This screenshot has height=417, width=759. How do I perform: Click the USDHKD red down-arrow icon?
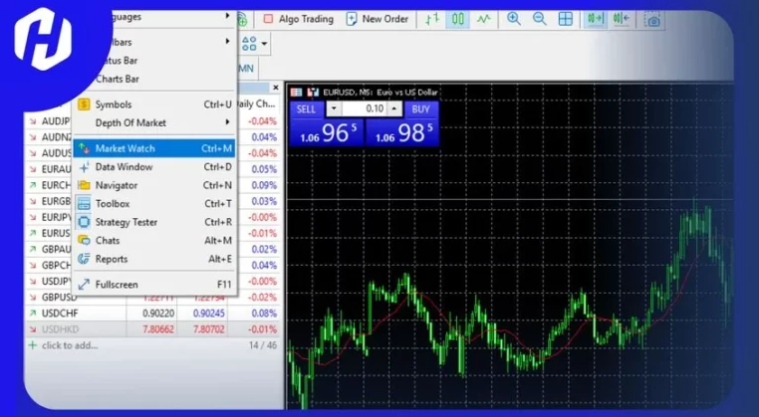pos(32,329)
